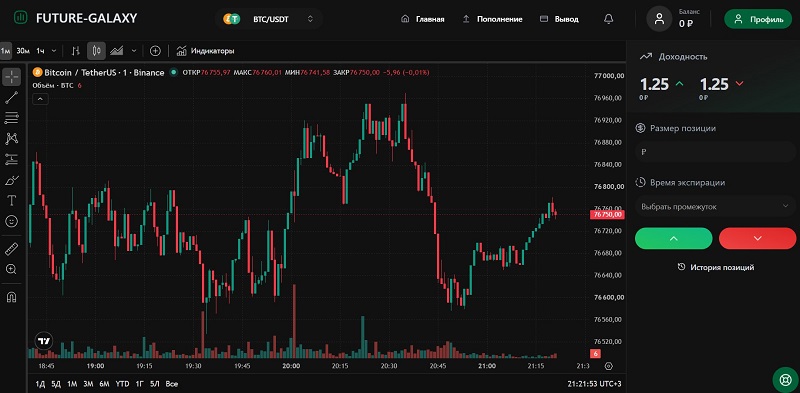Viewport: 800px width, 393px height.
Task: Open the Пополнение page
Action: (x=492, y=19)
